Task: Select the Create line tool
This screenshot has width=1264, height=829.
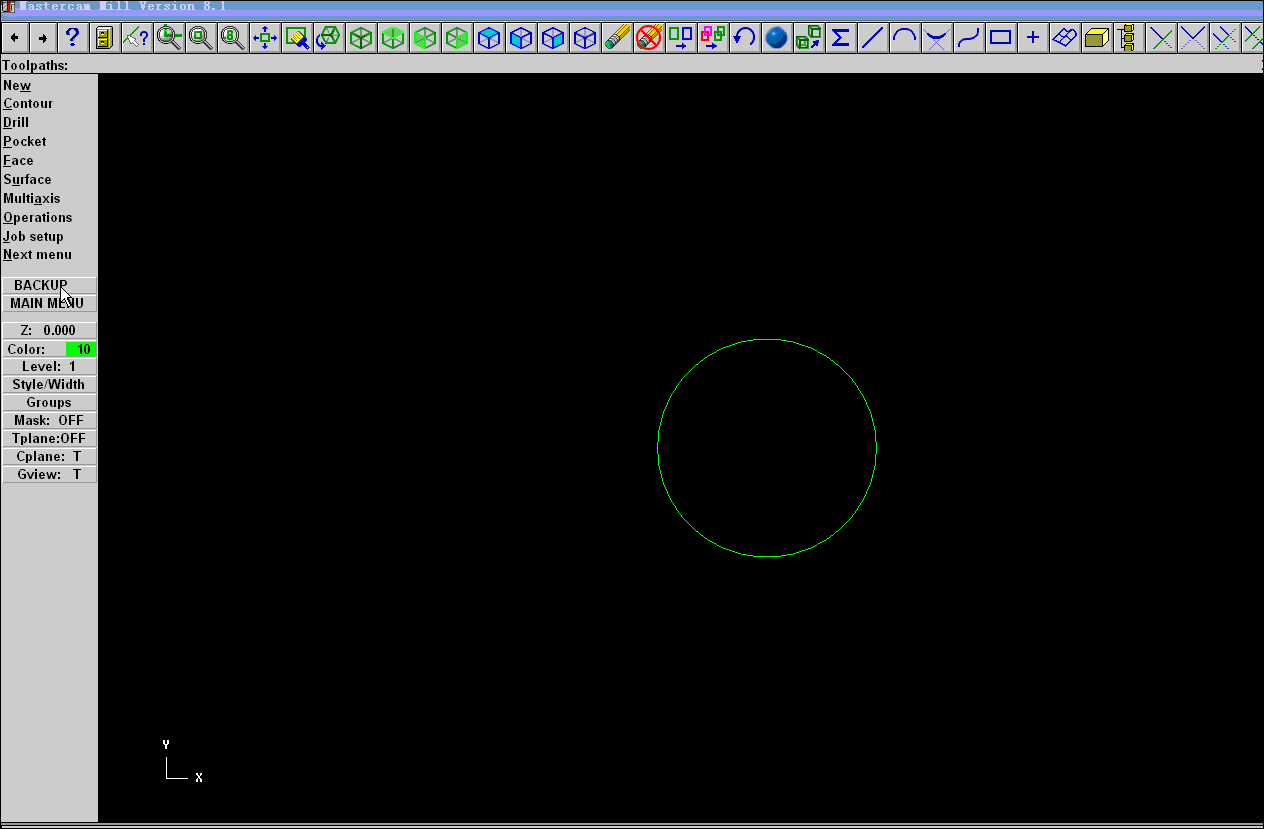Action: point(872,38)
